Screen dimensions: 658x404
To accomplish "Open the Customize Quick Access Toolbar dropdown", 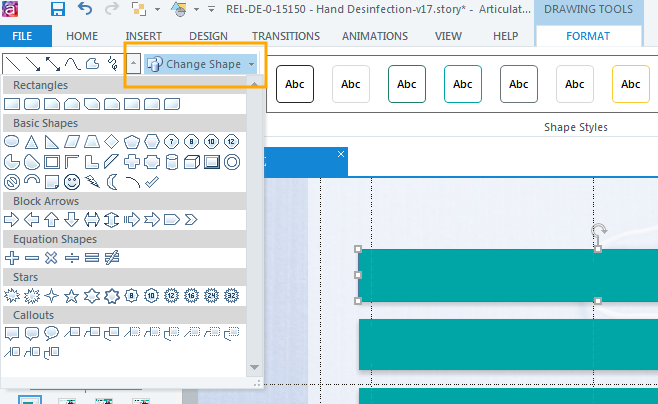I will pos(212,9).
